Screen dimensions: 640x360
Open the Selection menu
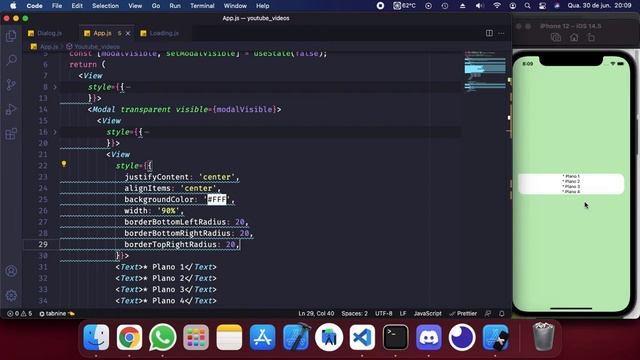click(105, 6)
